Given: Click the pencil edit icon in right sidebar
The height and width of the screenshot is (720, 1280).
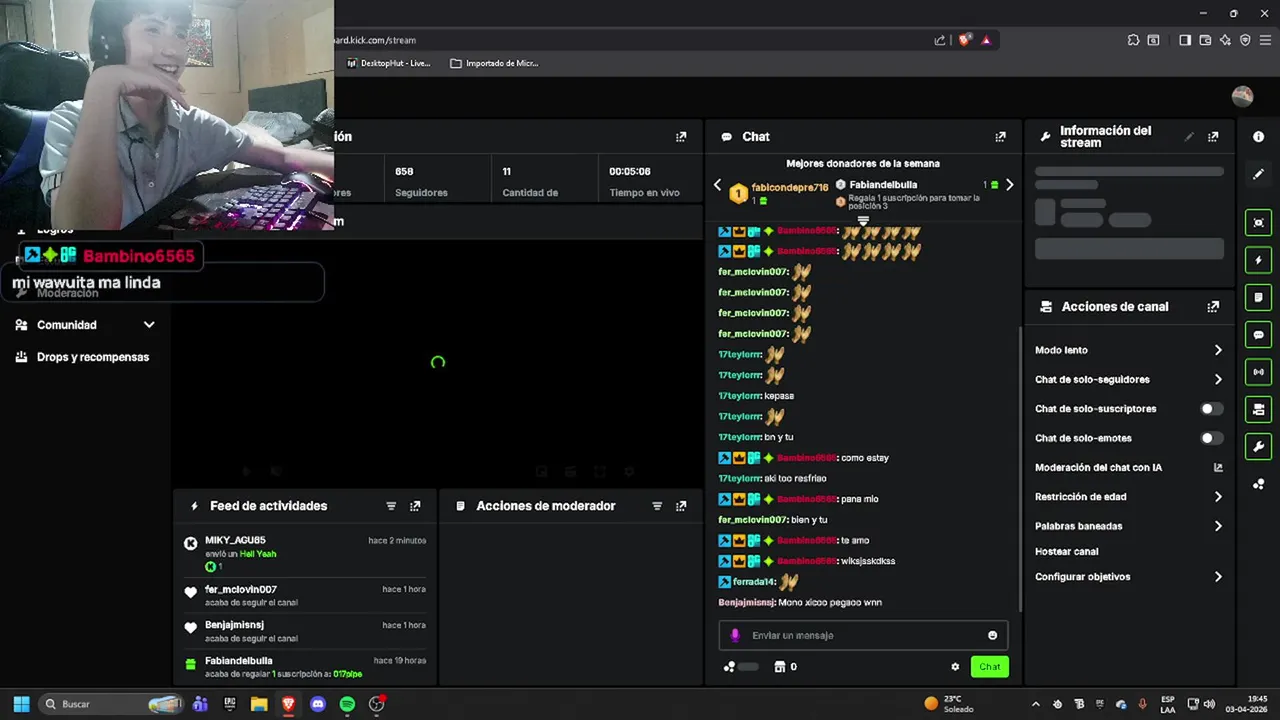Looking at the screenshot, I should point(1259,174).
